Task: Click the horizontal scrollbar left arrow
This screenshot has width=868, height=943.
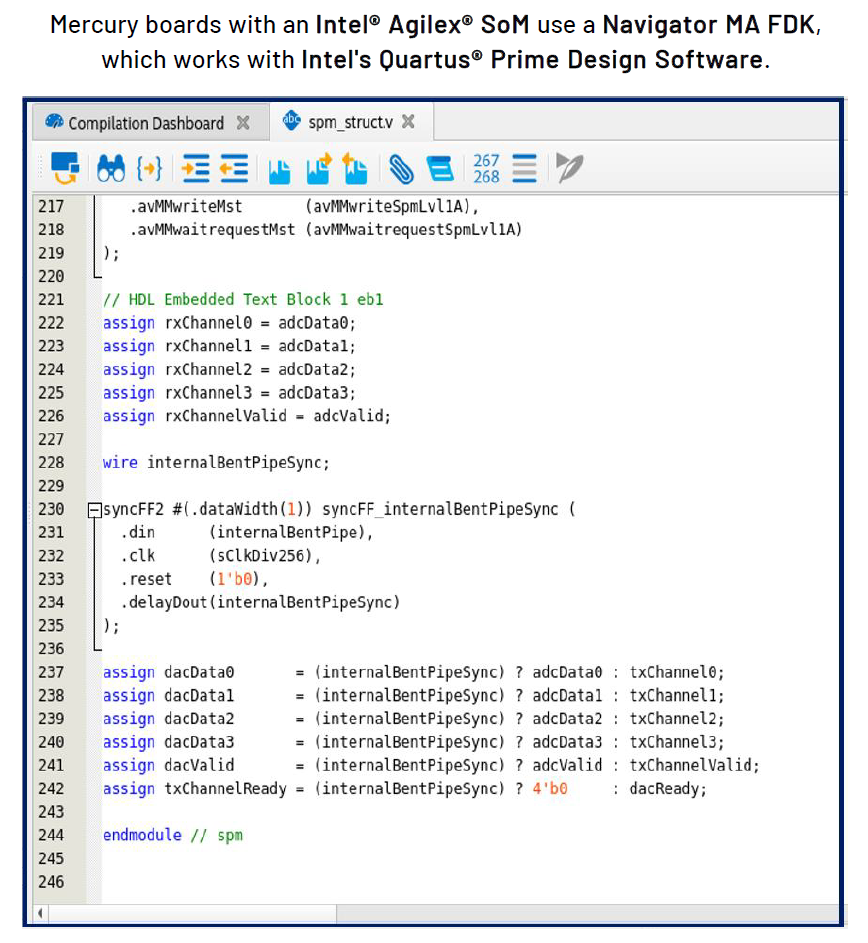Action: coord(41,914)
